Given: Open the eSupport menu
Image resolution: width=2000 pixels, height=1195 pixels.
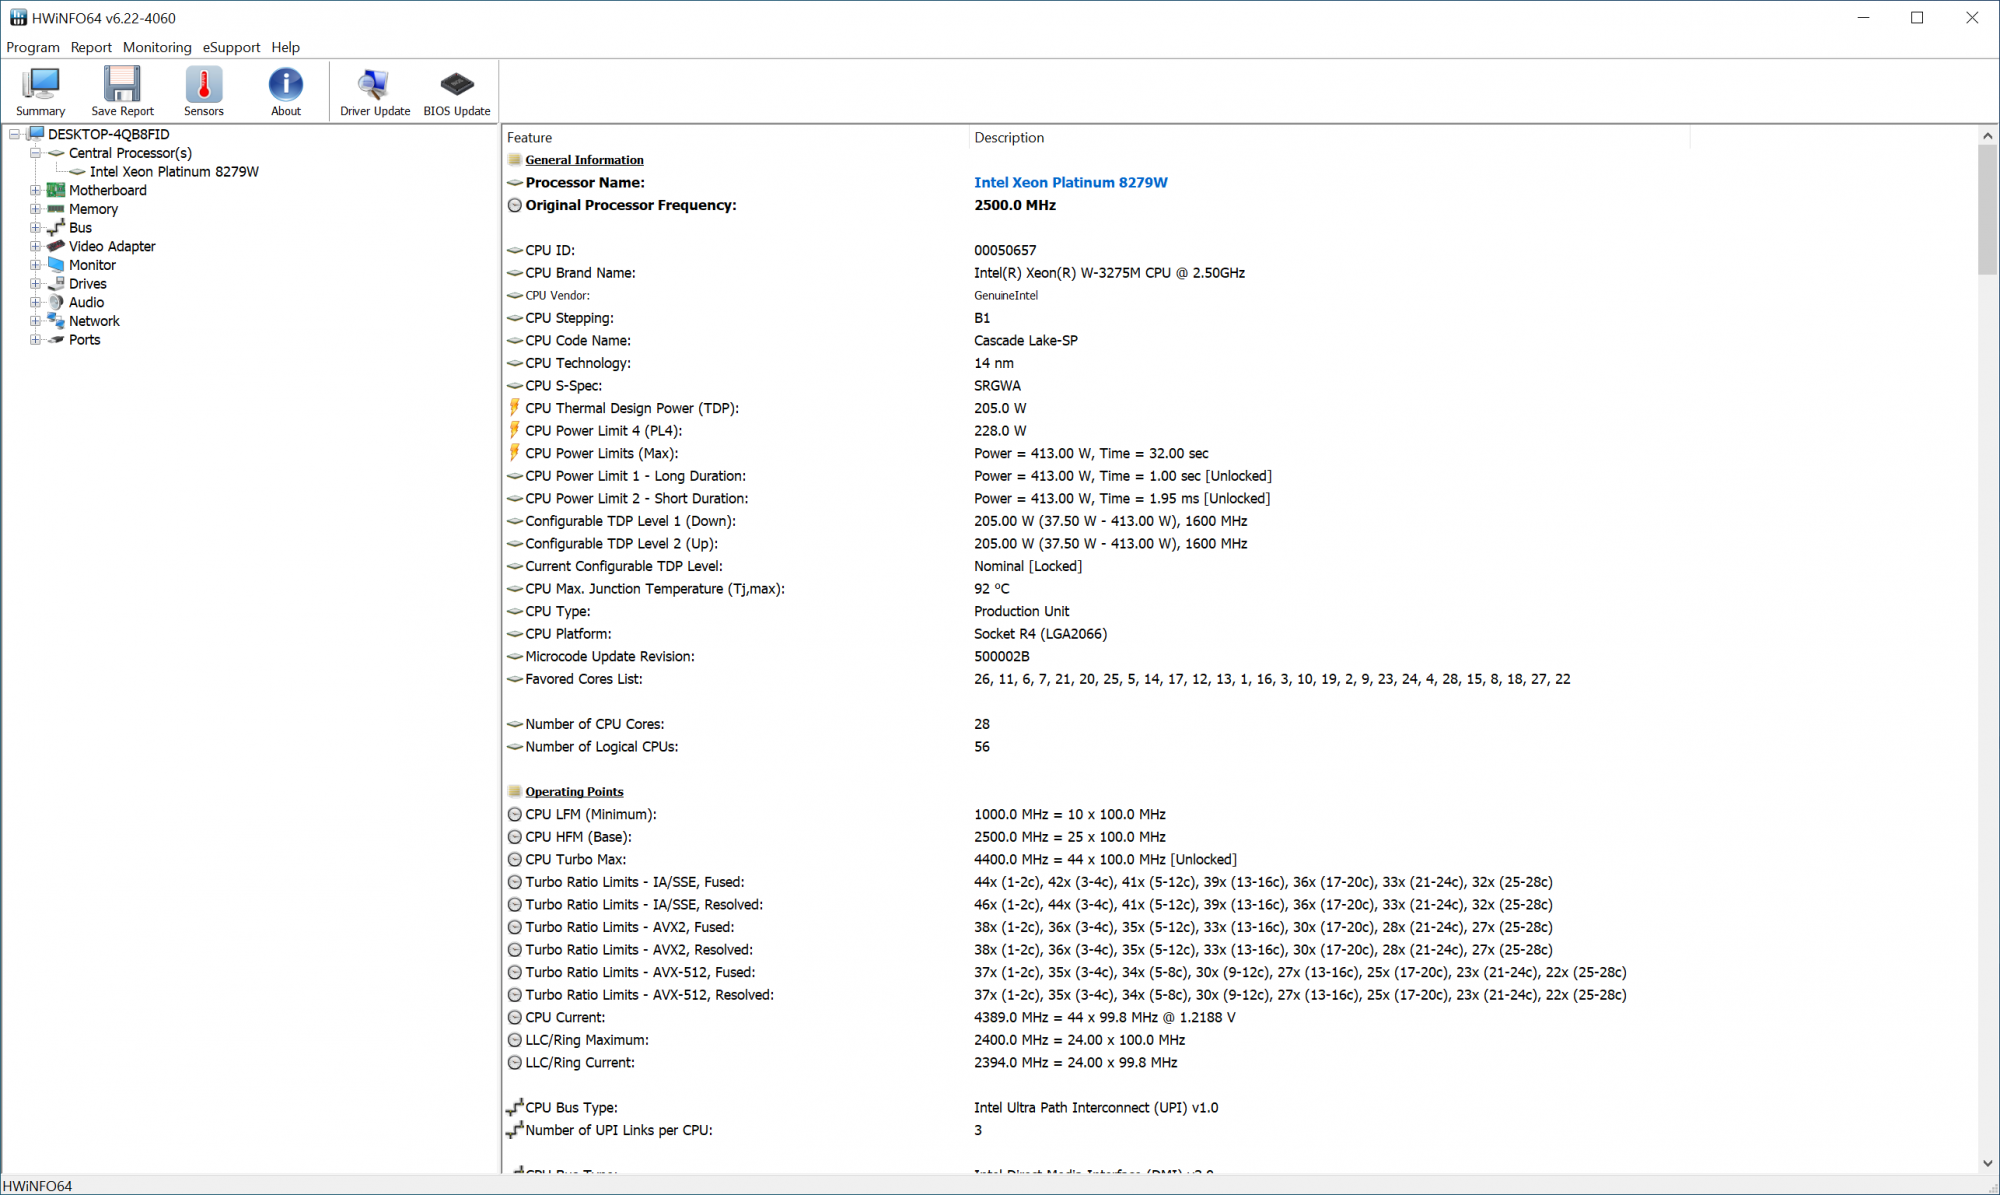Looking at the screenshot, I should (x=231, y=47).
